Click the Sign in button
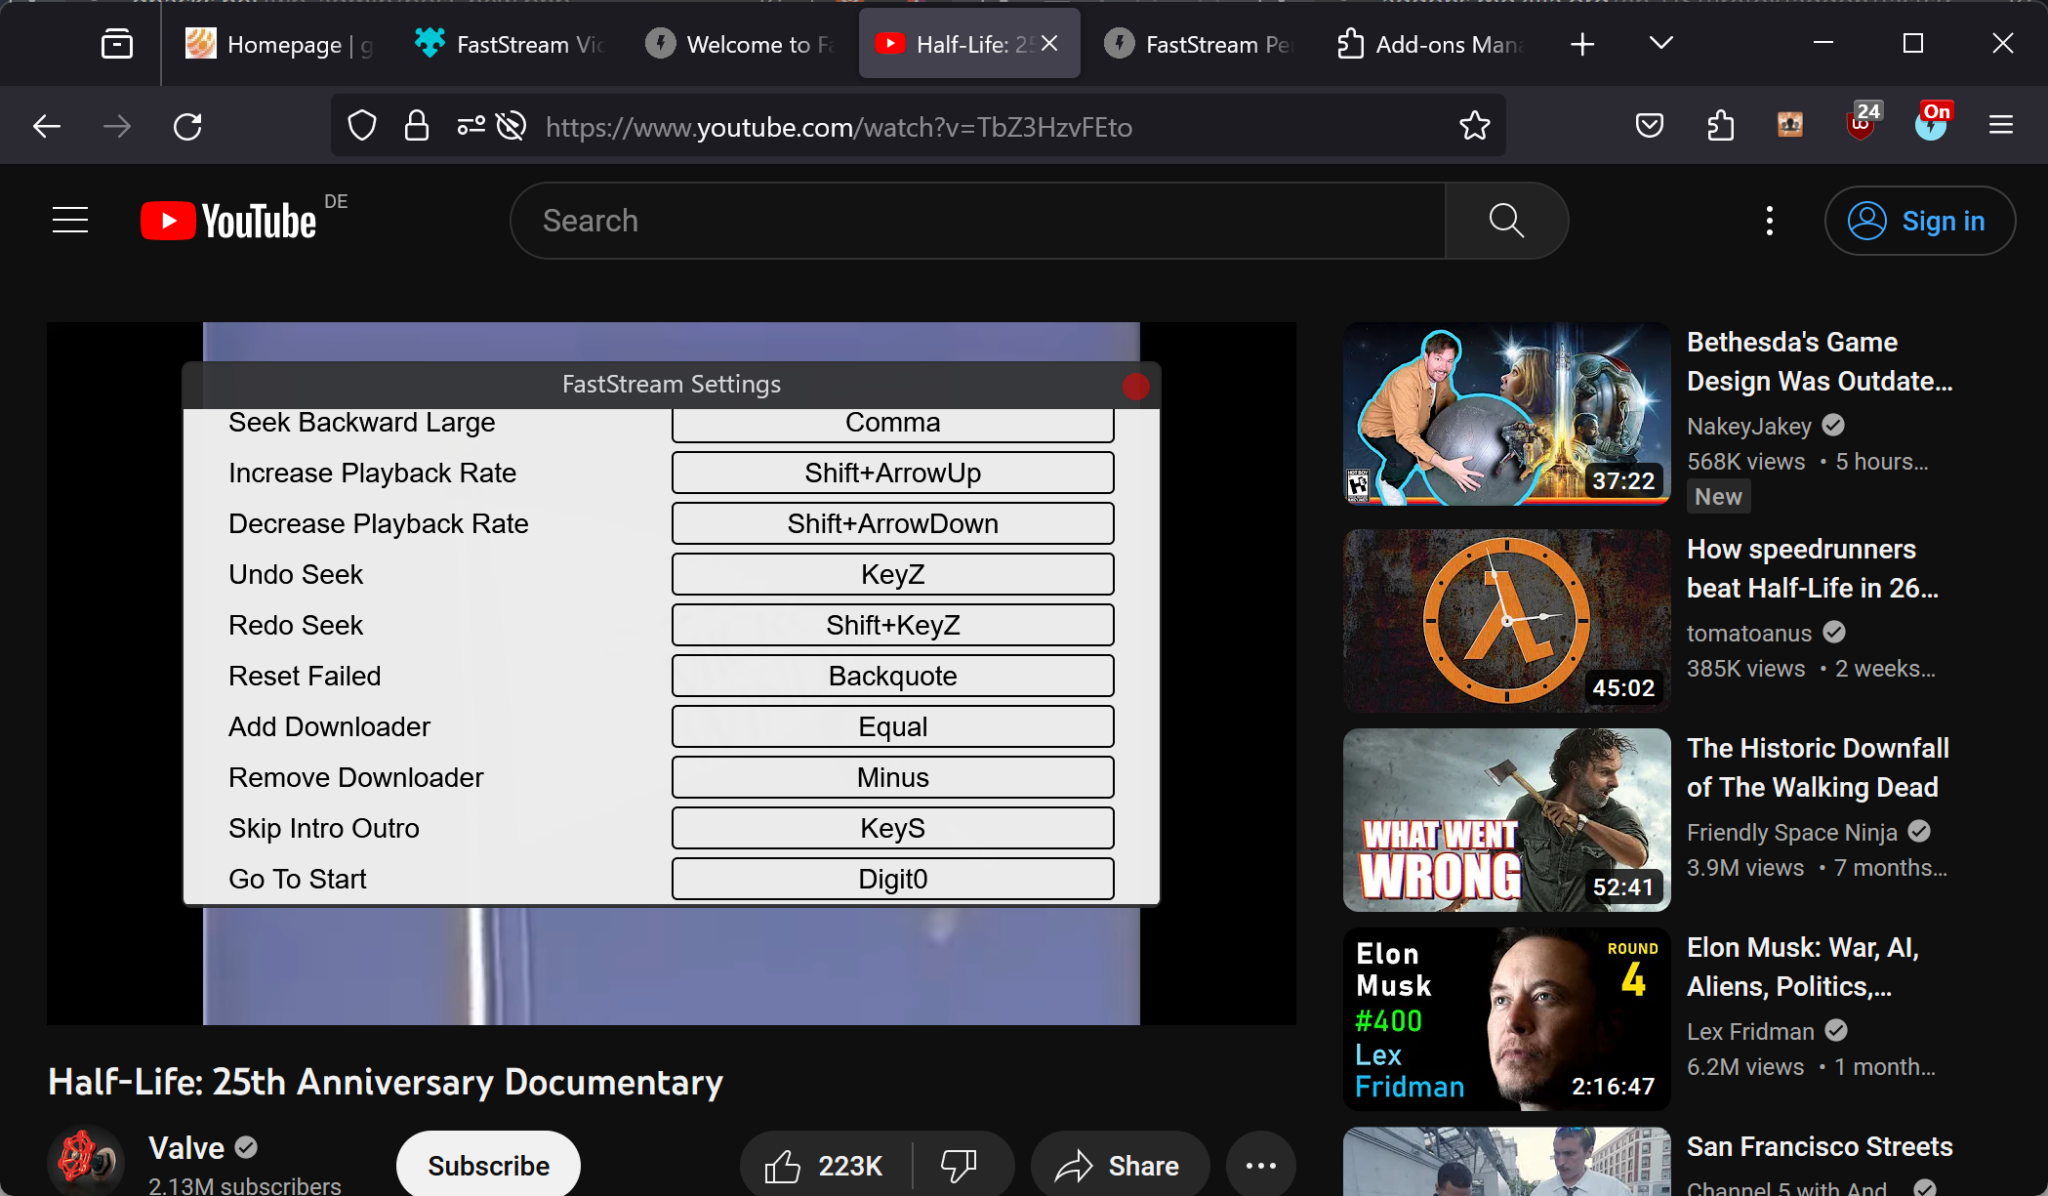 click(x=1919, y=220)
